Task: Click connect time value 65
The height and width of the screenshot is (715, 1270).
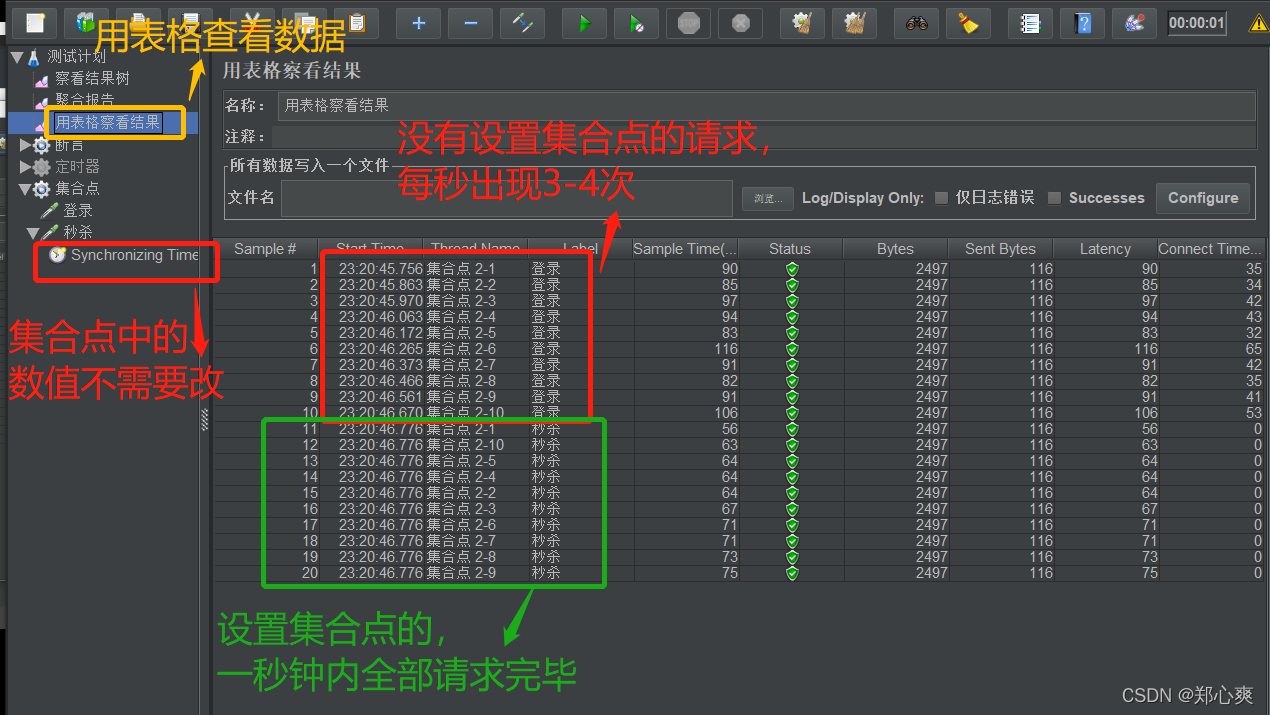Action: pos(1254,349)
